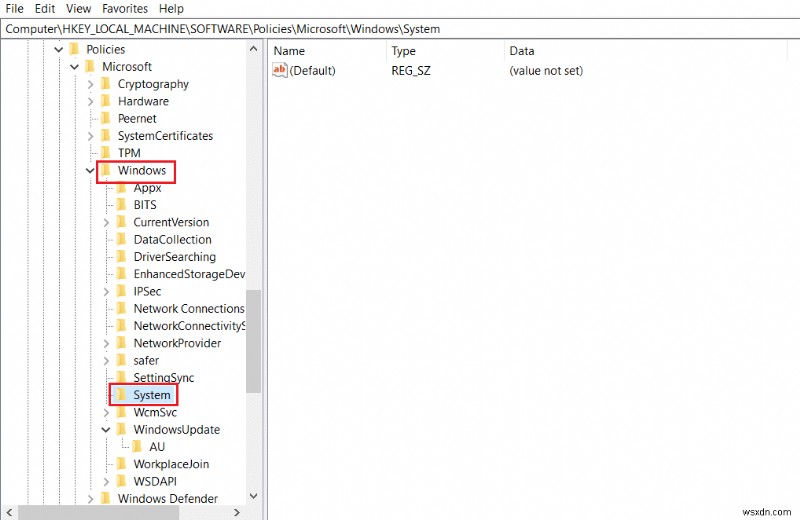
Task: Collapse the Microsoft key
Action: coord(74,67)
